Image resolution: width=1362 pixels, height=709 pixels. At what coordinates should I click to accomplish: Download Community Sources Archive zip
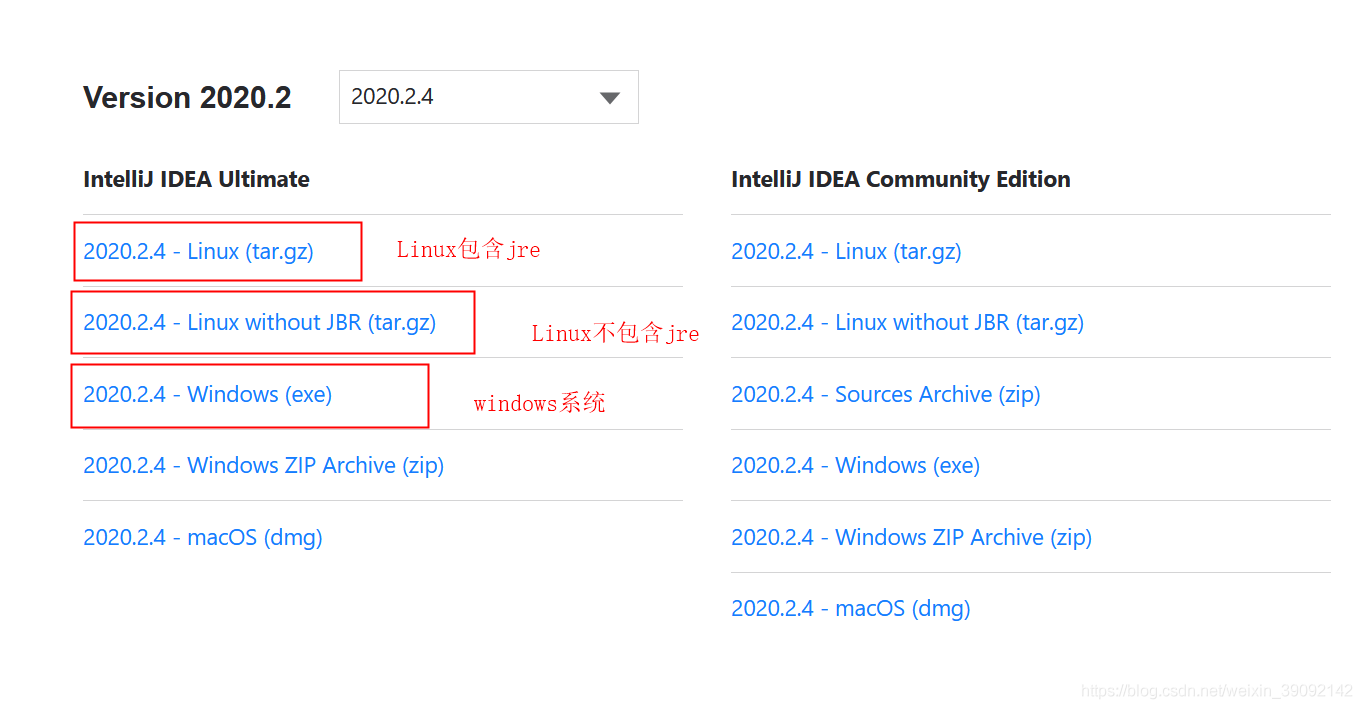[x=886, y=394]
